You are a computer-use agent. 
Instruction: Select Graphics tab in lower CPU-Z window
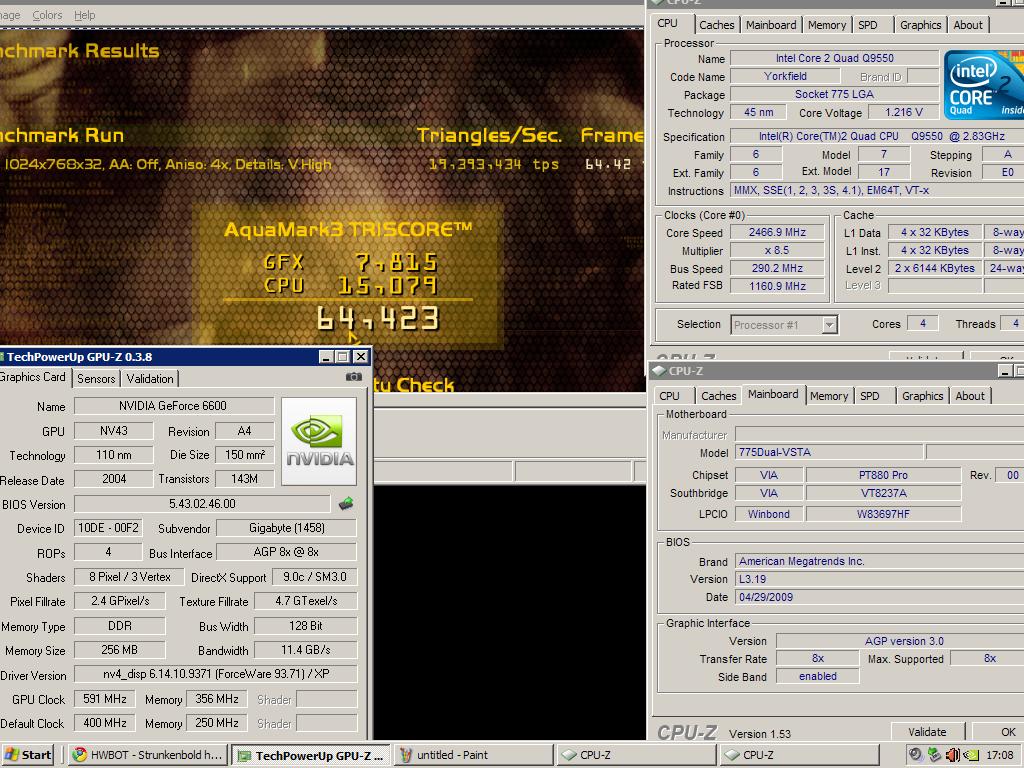[x=922, y=396]
